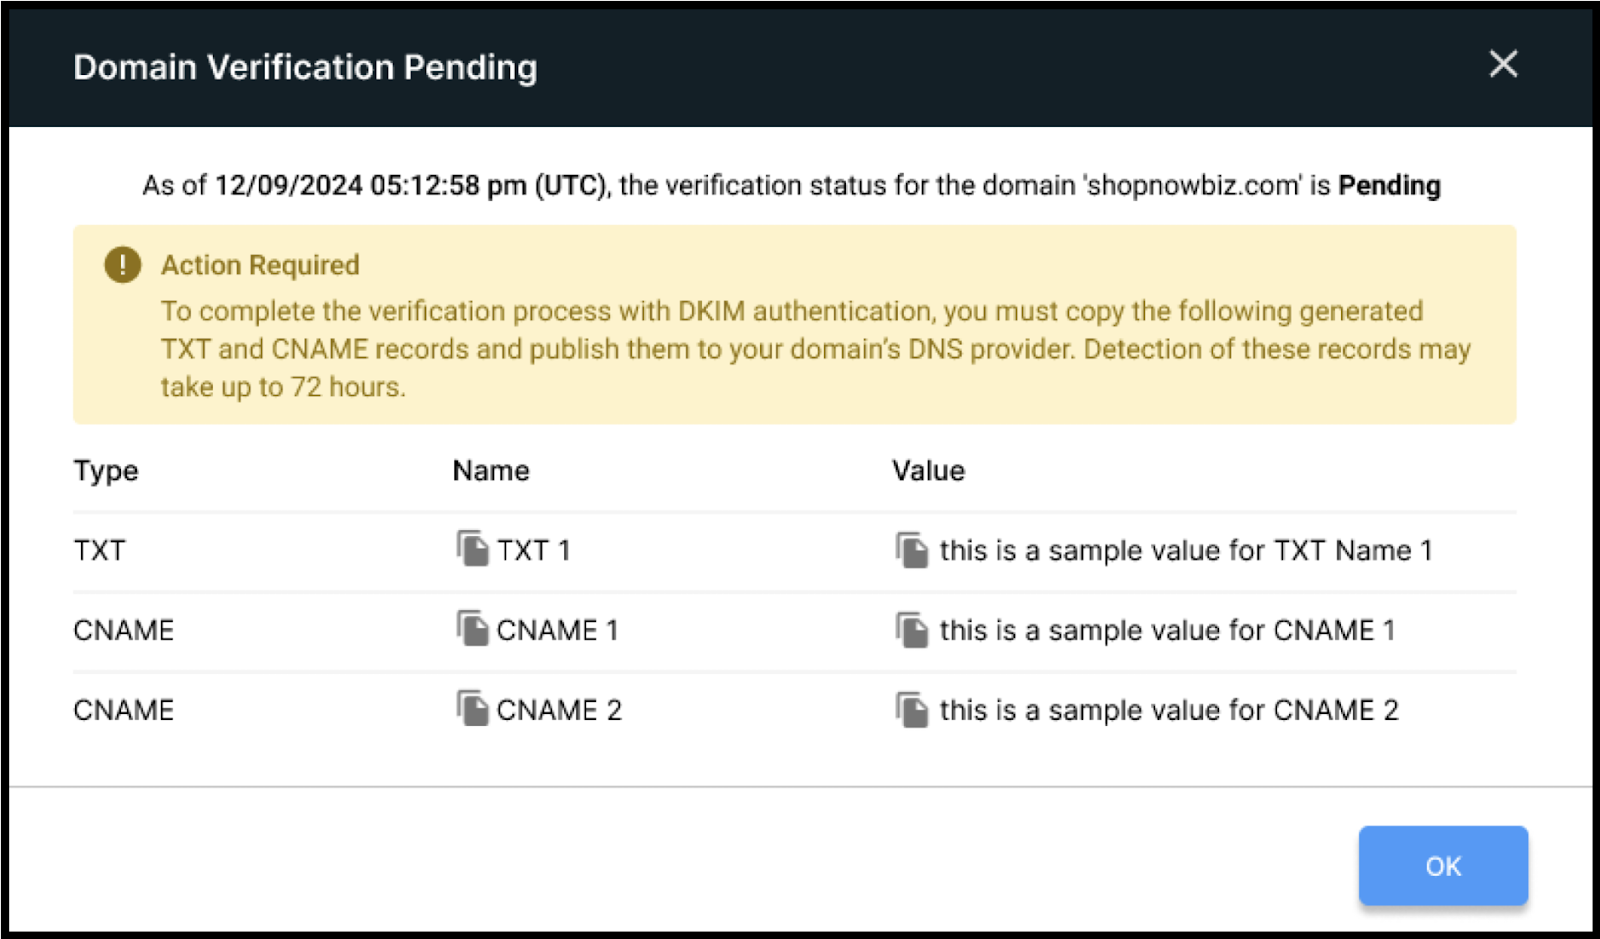Image resolution: width=1600 pixels, height=939 pixels.
Task: Click the bold 'Pending' status word
Action: pyautogui.click(x=1390, y=185)
